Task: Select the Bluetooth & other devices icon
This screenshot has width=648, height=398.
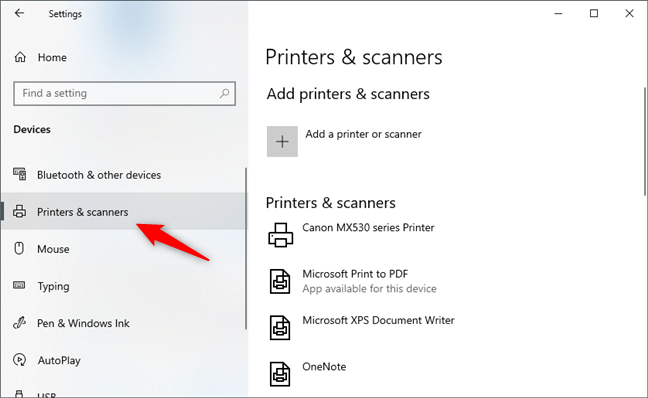Action: point(19,174)
